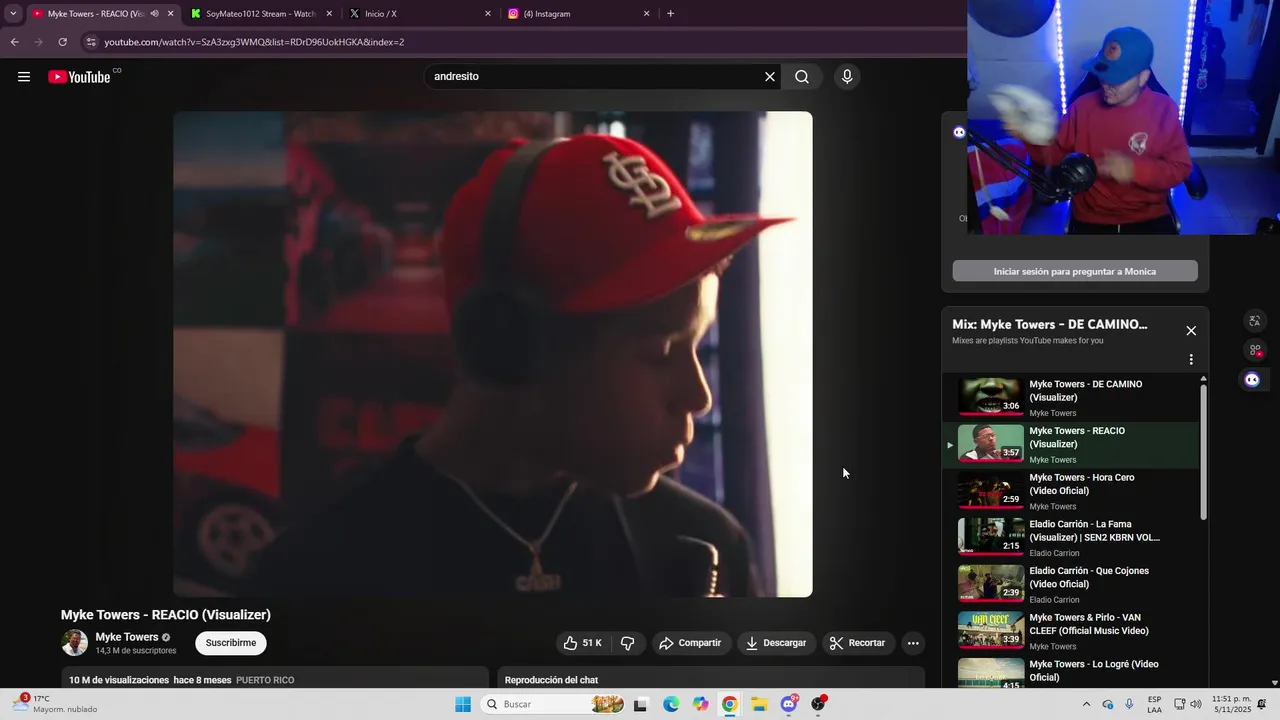Open the notification bell in system tray

click(1262, 704)
